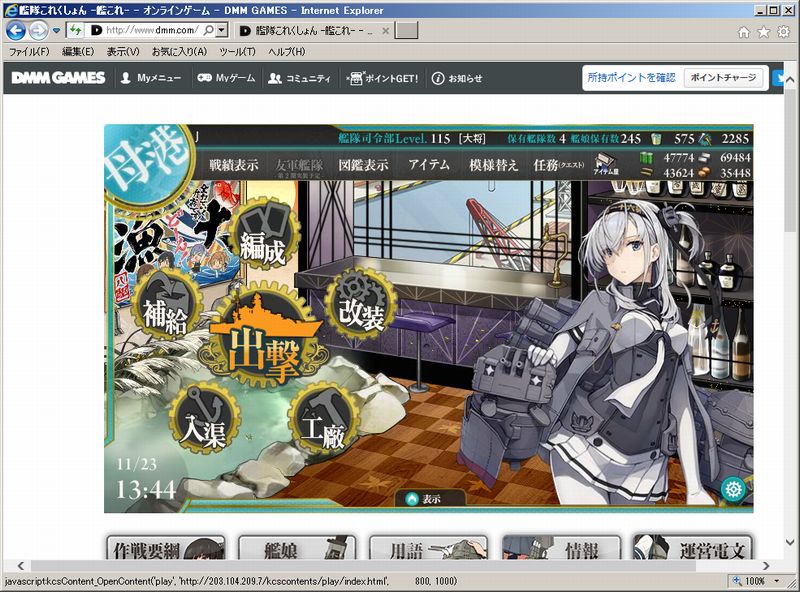
Task: Open コミュニティ in DMM navigation
Action: pos(299,78)
